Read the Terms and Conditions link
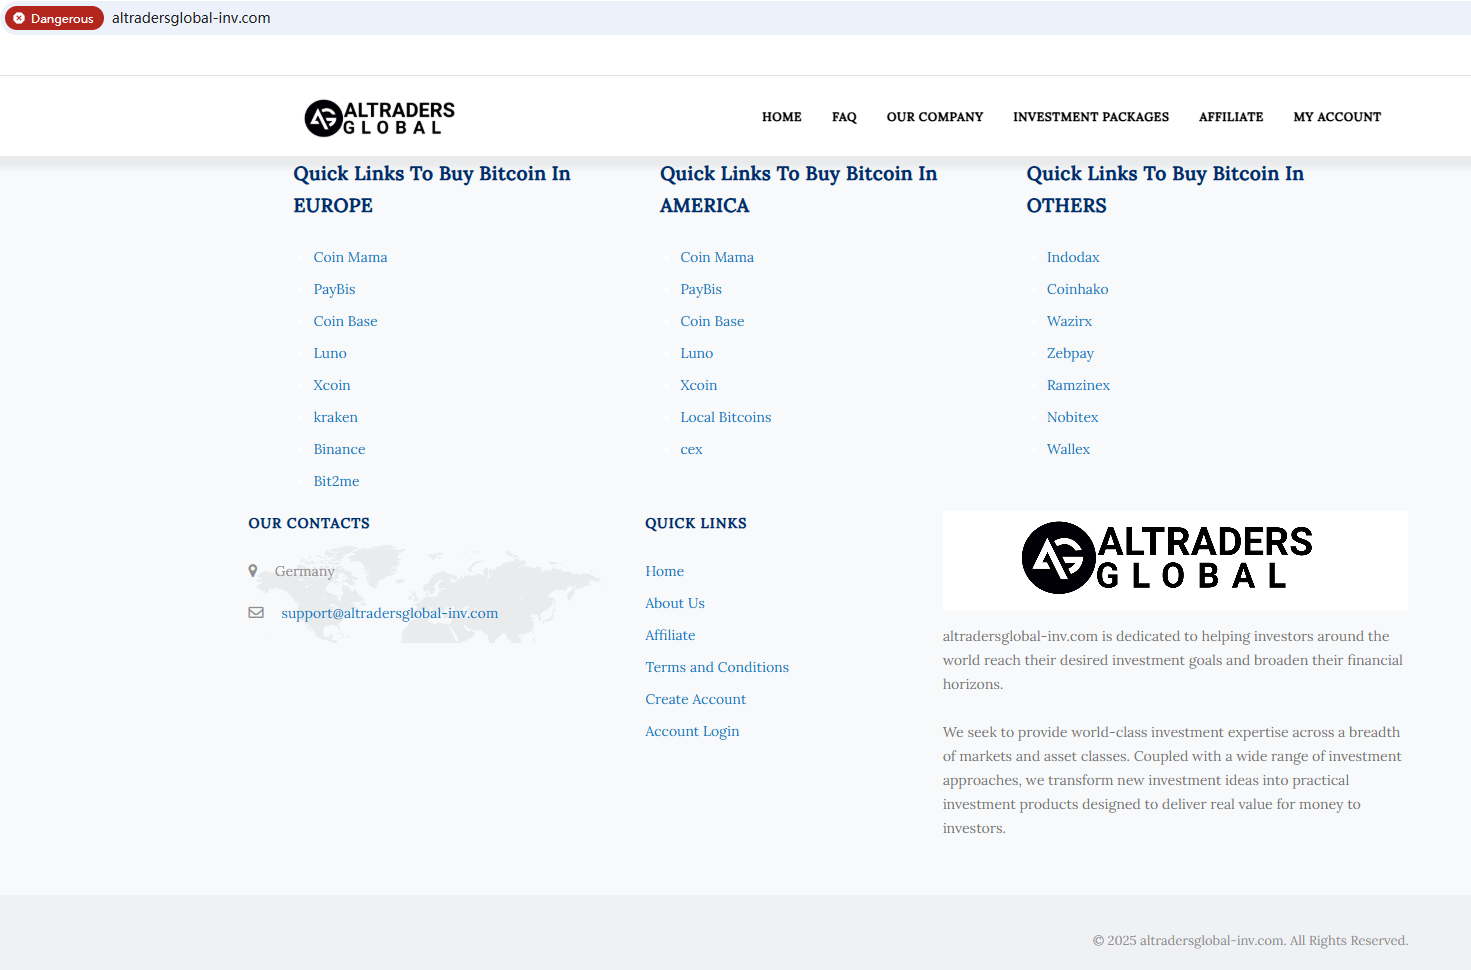The image size is (1471, 970). [x=717, y=667]
